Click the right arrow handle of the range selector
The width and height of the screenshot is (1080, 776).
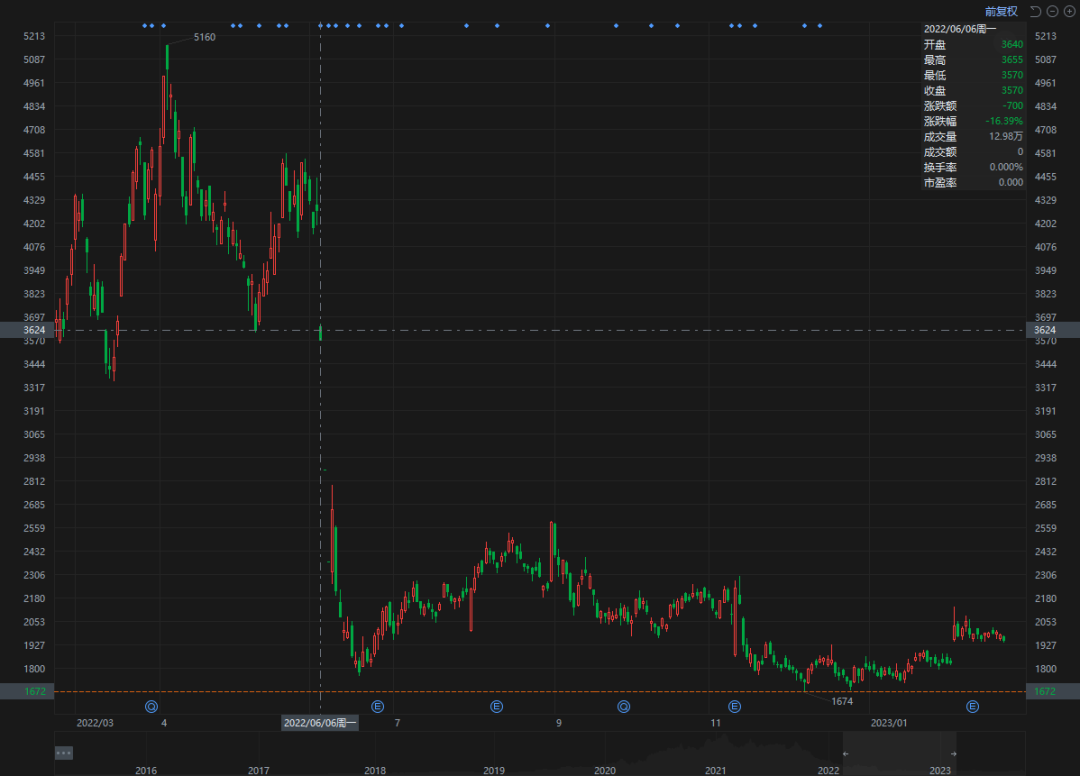[953, 754]
